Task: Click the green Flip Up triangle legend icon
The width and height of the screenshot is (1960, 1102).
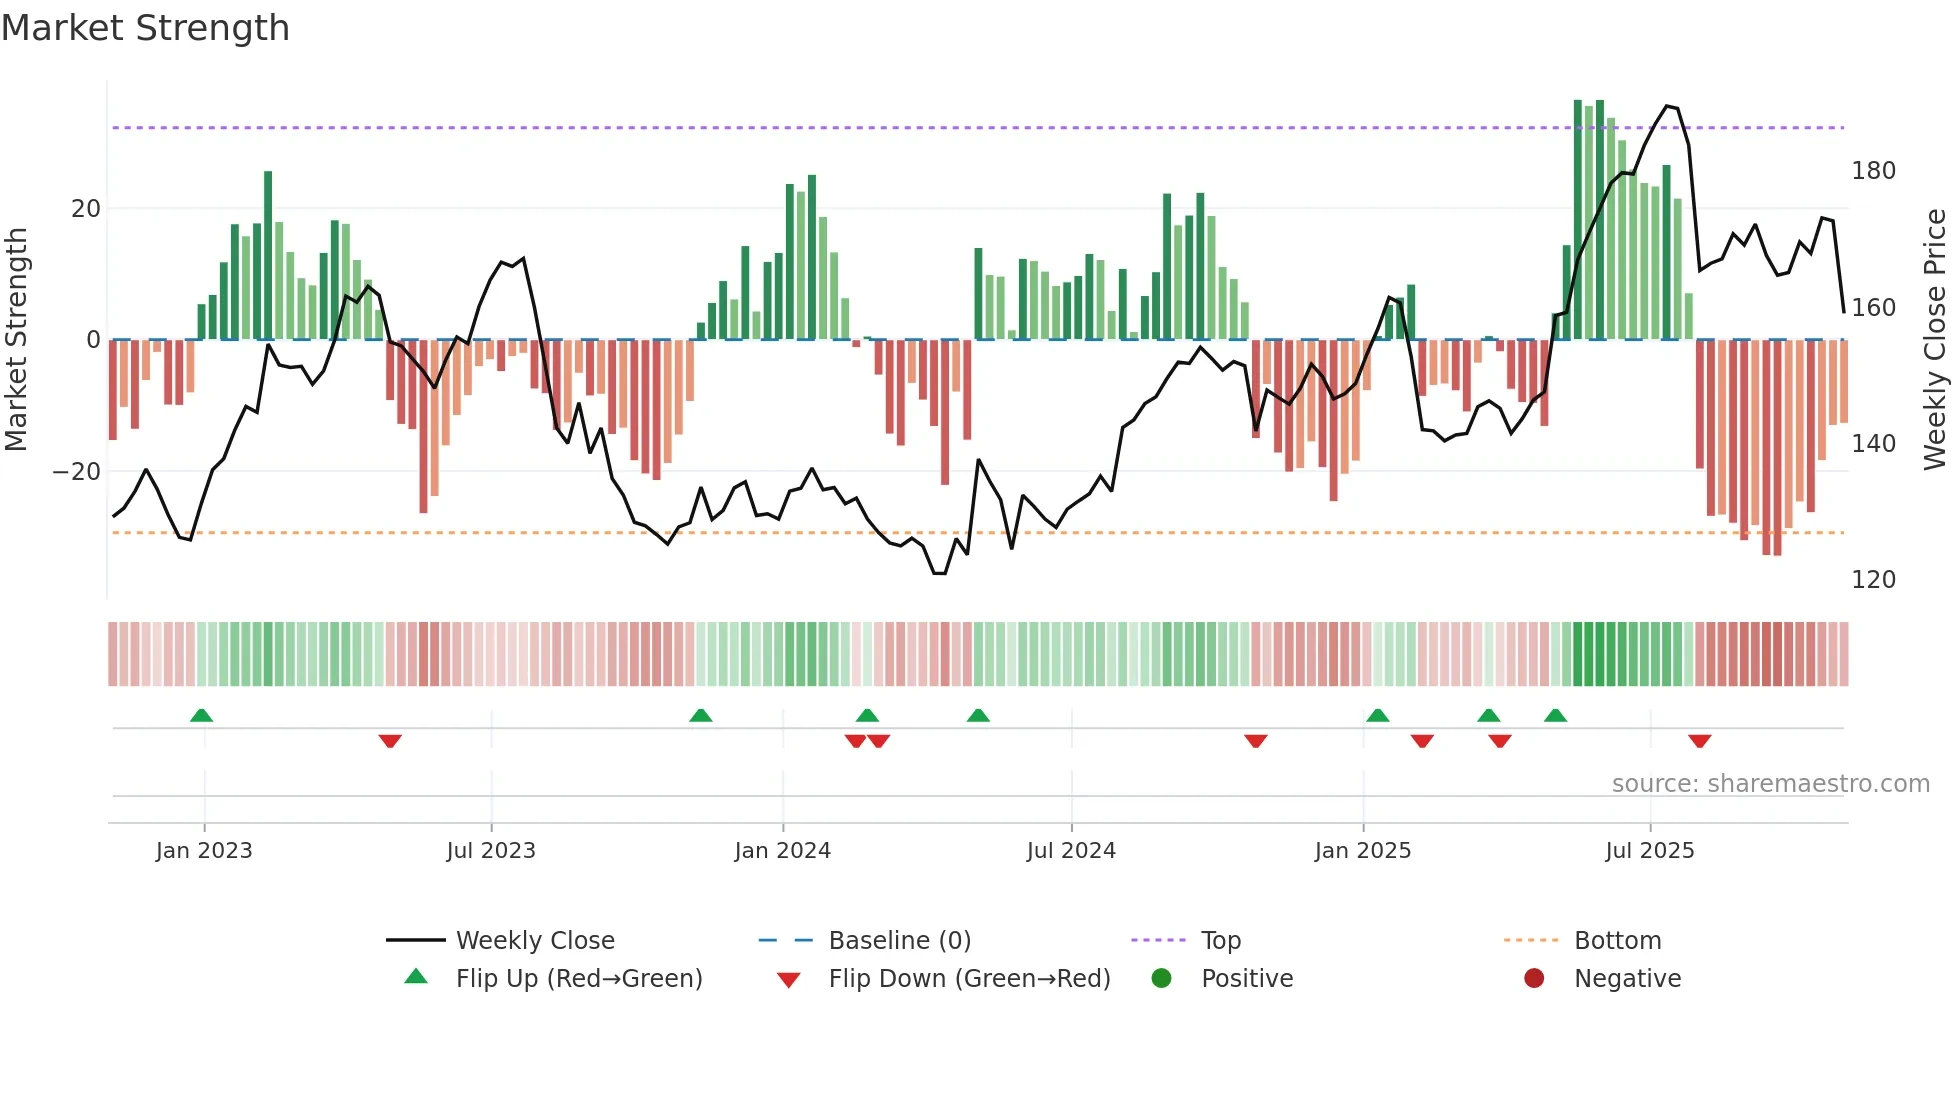Action: (x=416, y=977)
